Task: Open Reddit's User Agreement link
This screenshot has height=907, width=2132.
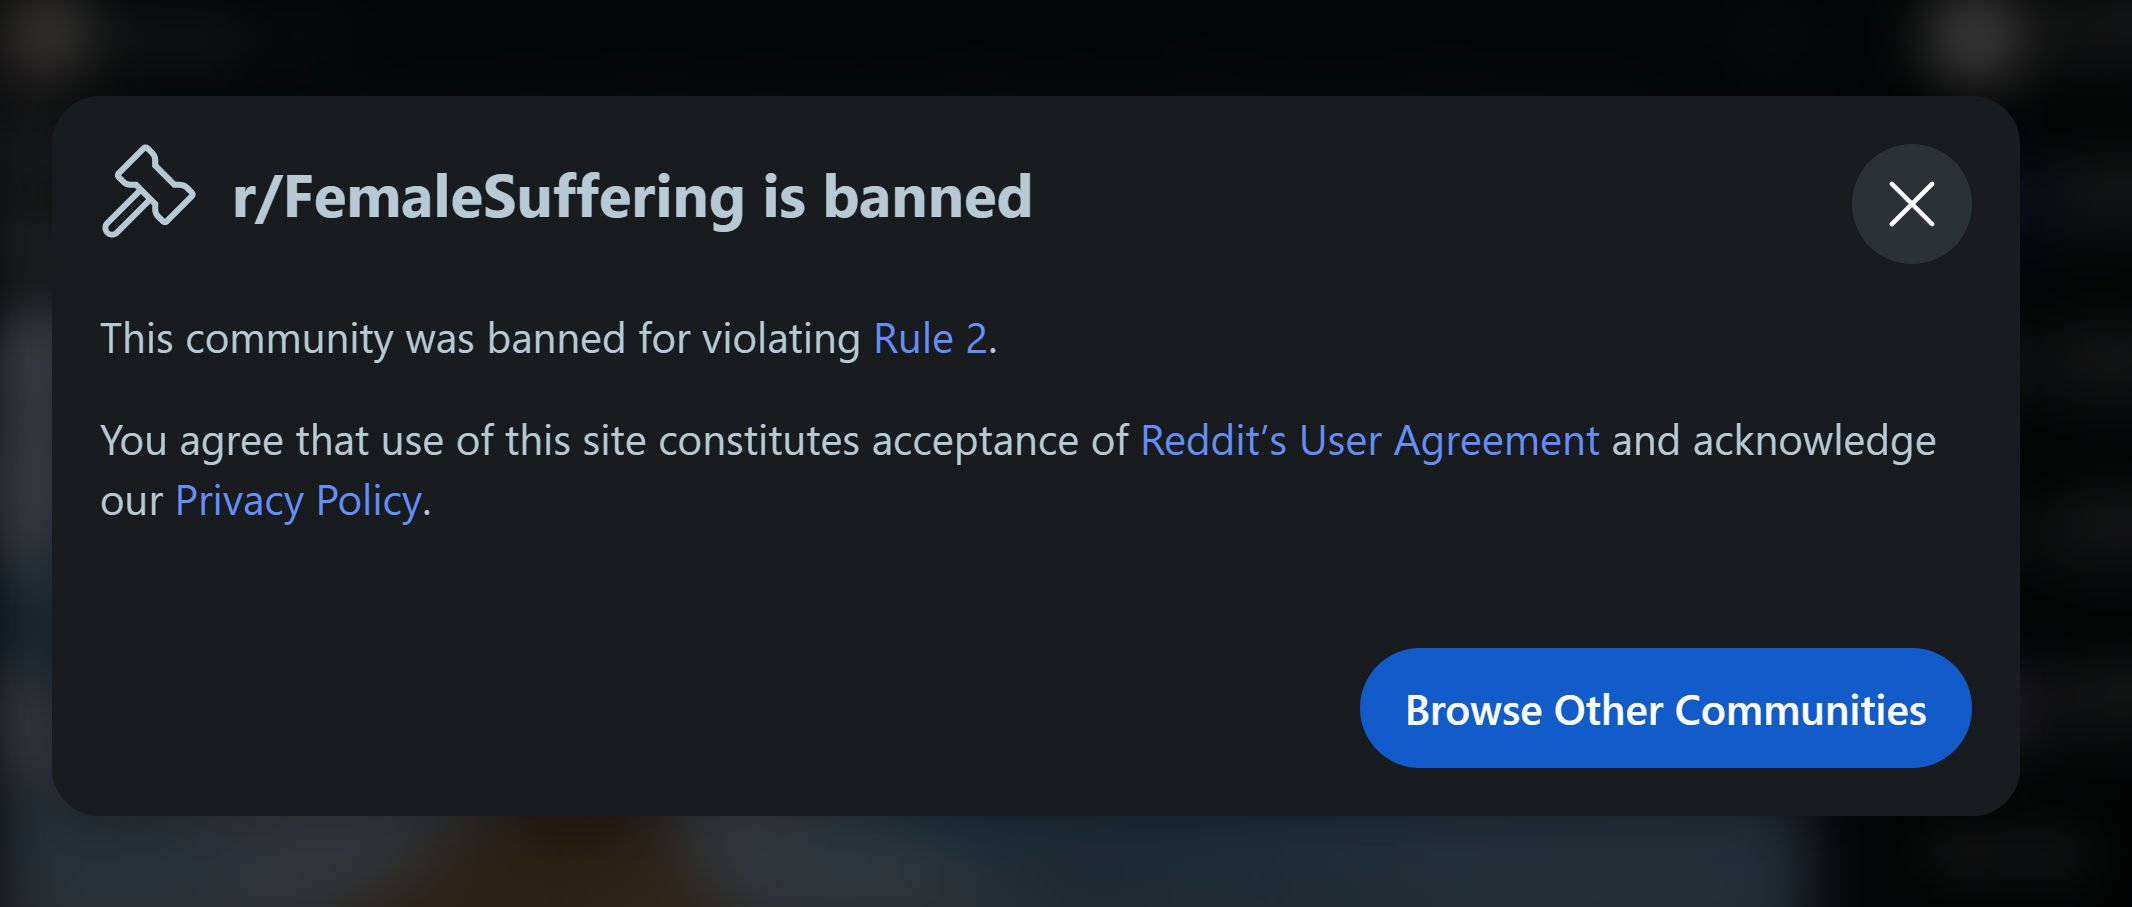Action: tap(1369, 440)
